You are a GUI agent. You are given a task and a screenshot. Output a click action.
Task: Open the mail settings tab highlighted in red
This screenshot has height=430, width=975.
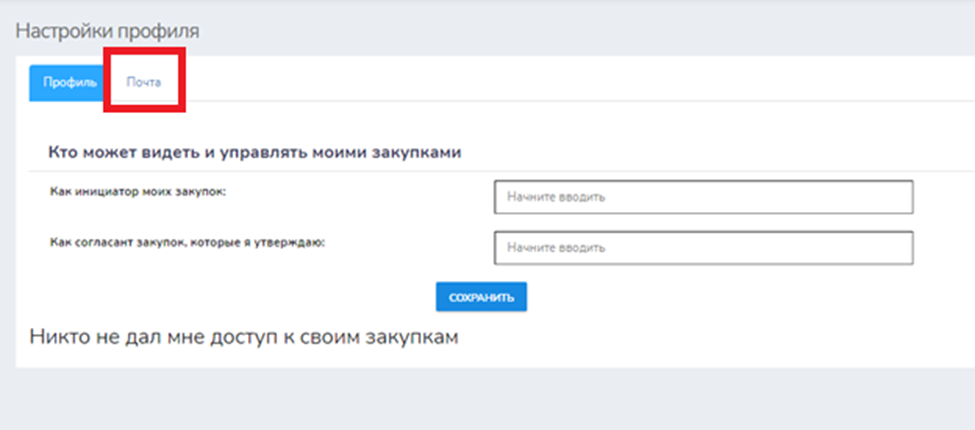[x=143, y=82]
